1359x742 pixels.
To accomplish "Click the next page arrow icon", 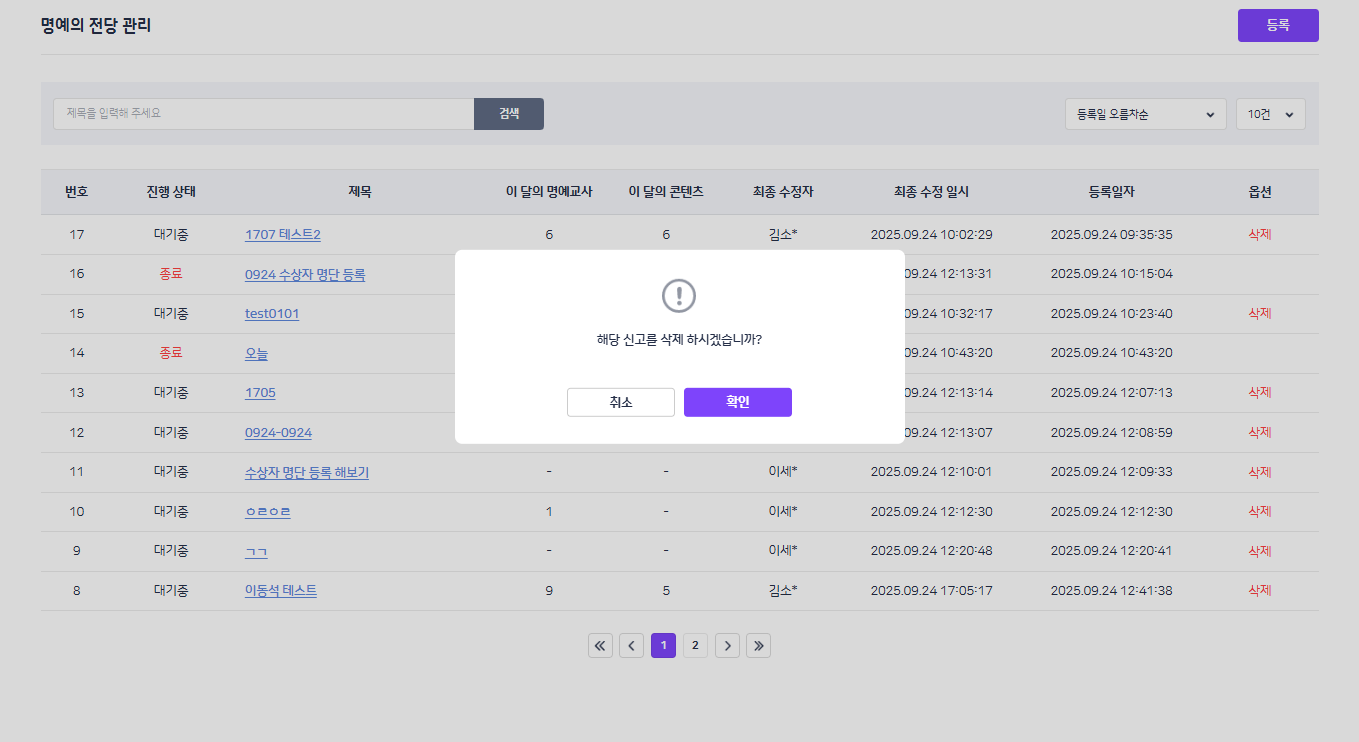I will click(727, 646).
